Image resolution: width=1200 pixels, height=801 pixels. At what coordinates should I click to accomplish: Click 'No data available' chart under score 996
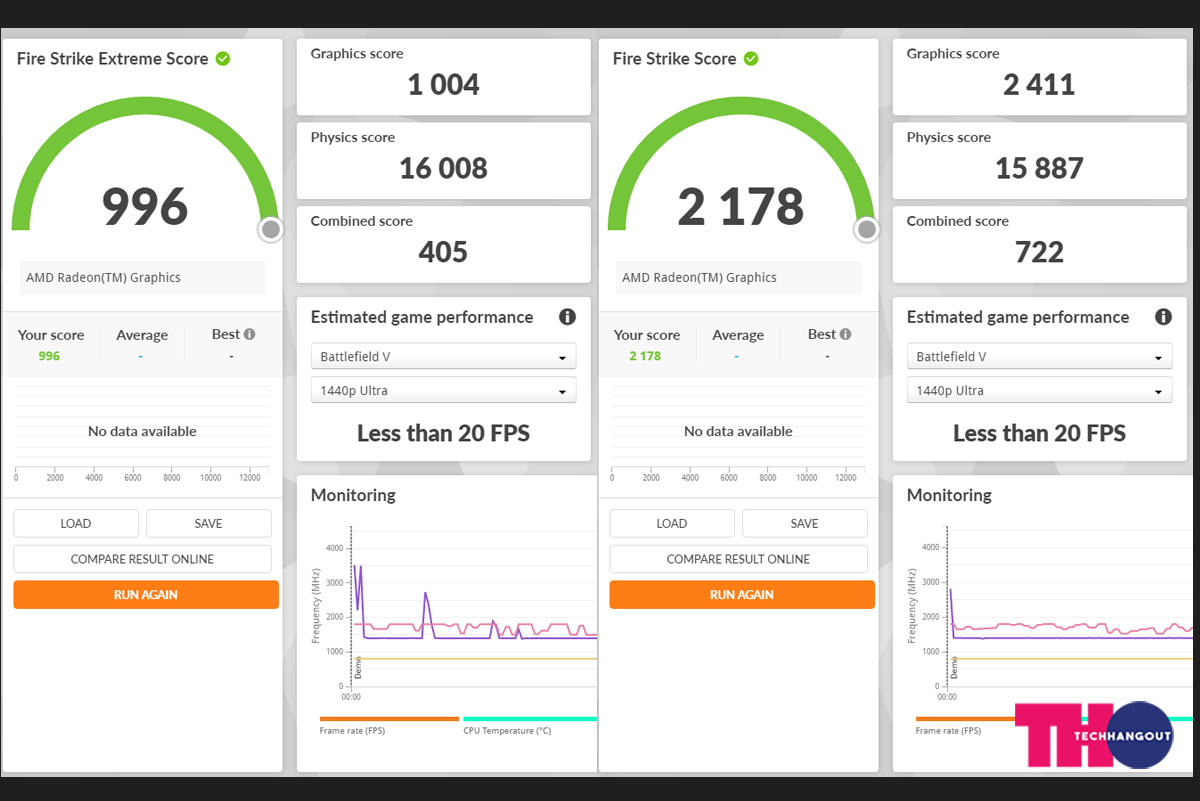142,431
